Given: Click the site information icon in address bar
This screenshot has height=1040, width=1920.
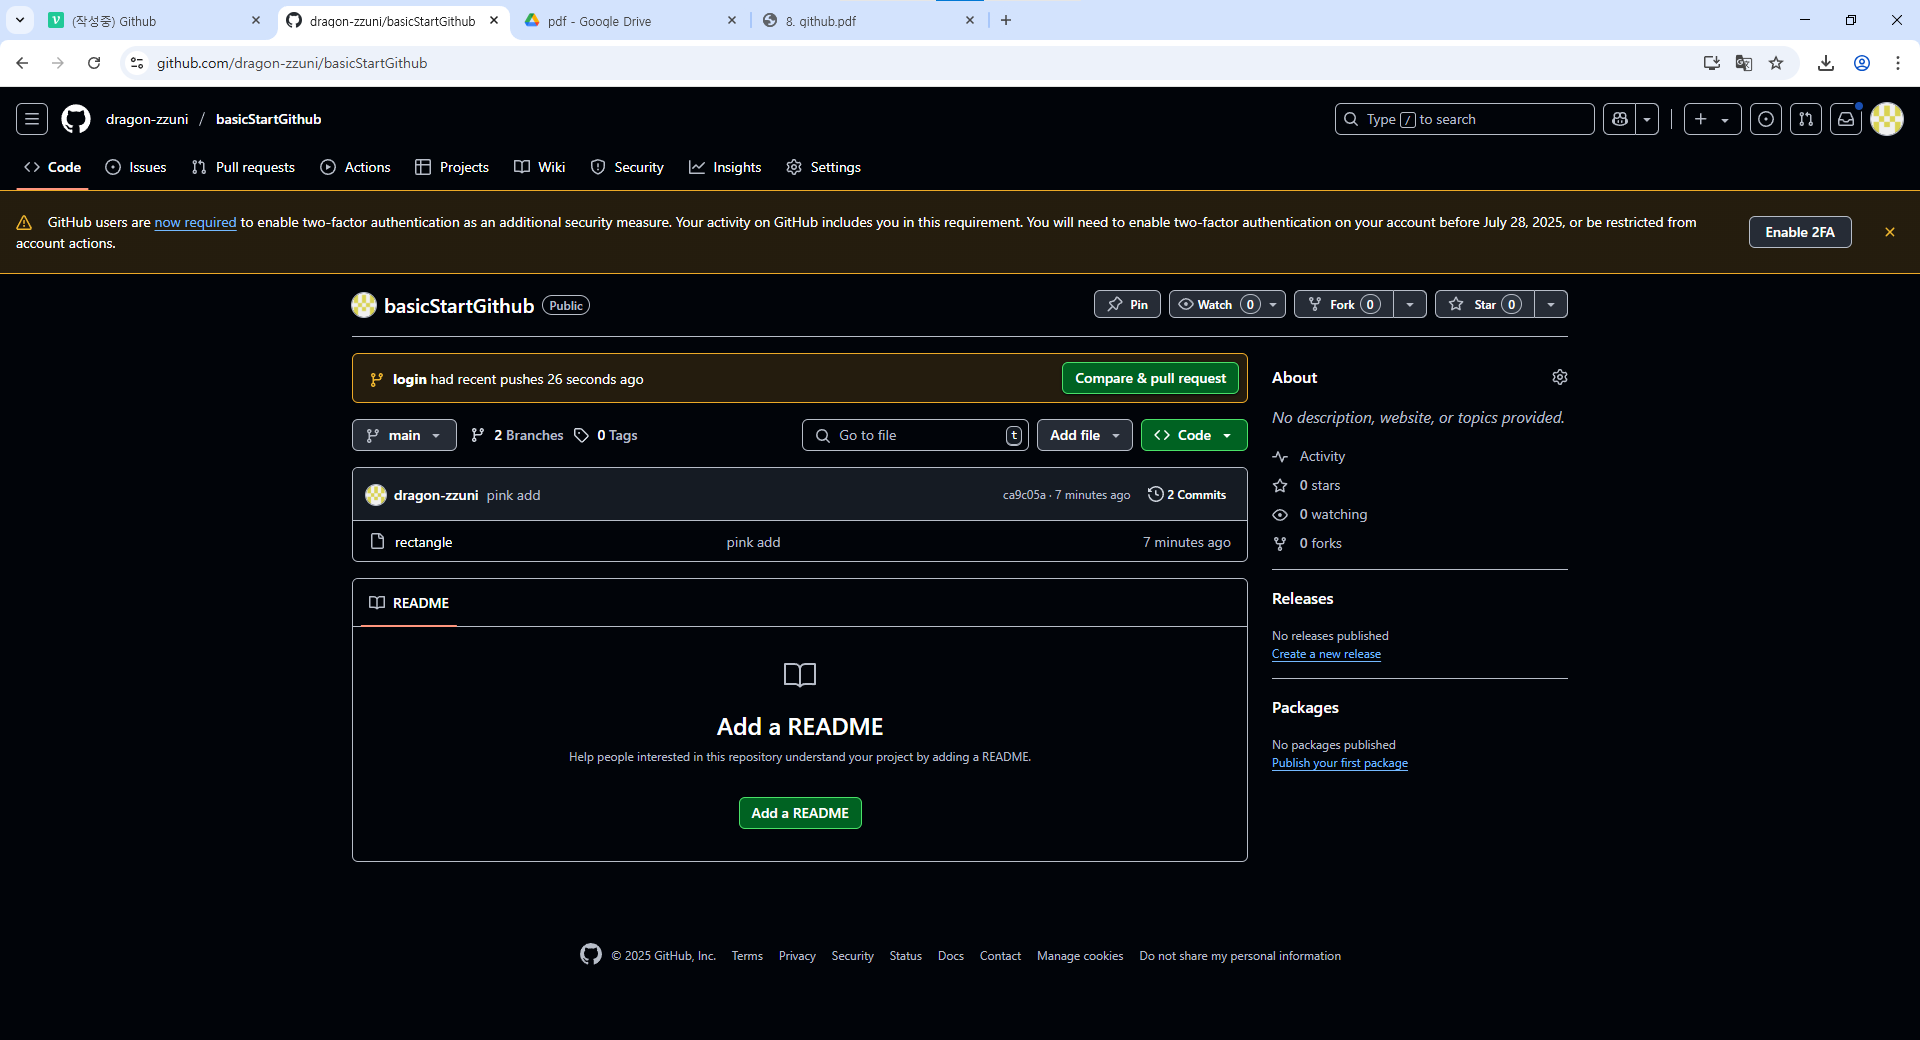Looking at the screenshot, I should 137,63.
